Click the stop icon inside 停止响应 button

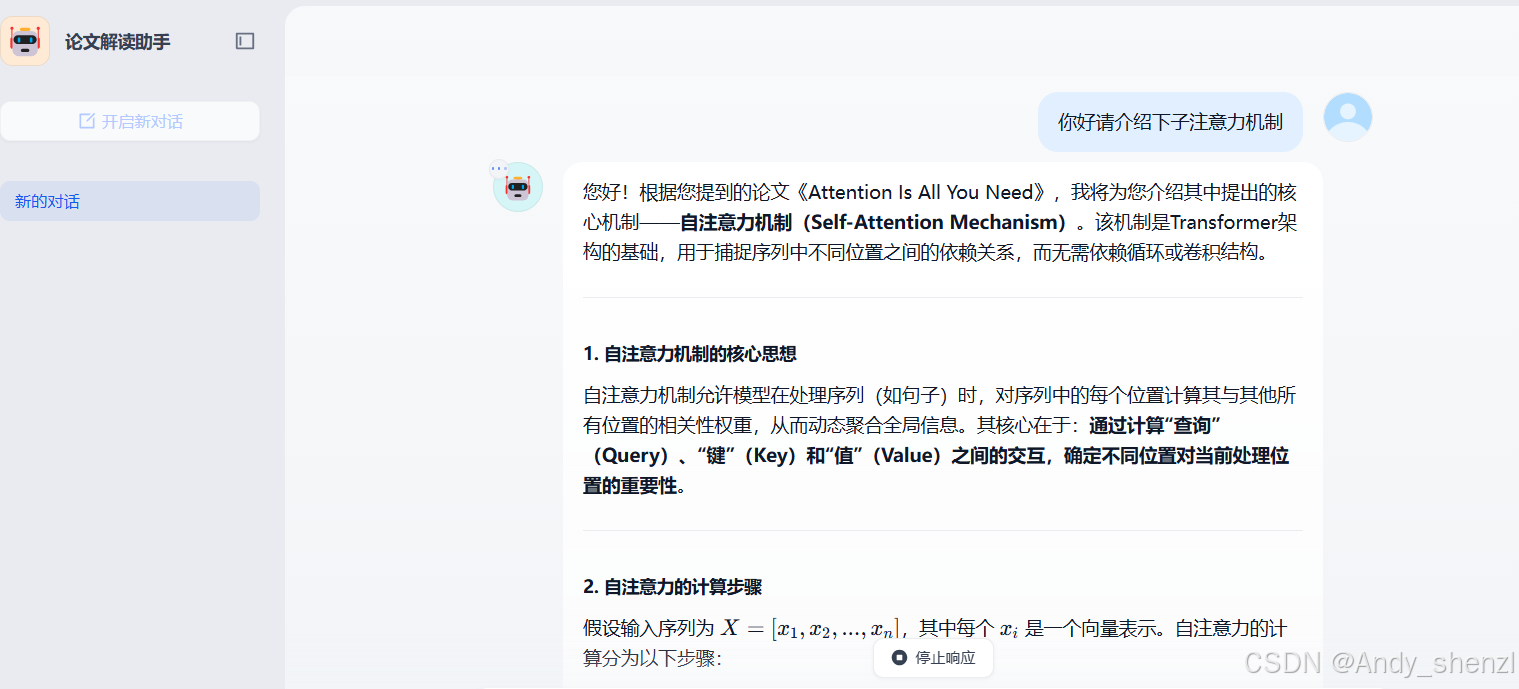coord(898,658)
